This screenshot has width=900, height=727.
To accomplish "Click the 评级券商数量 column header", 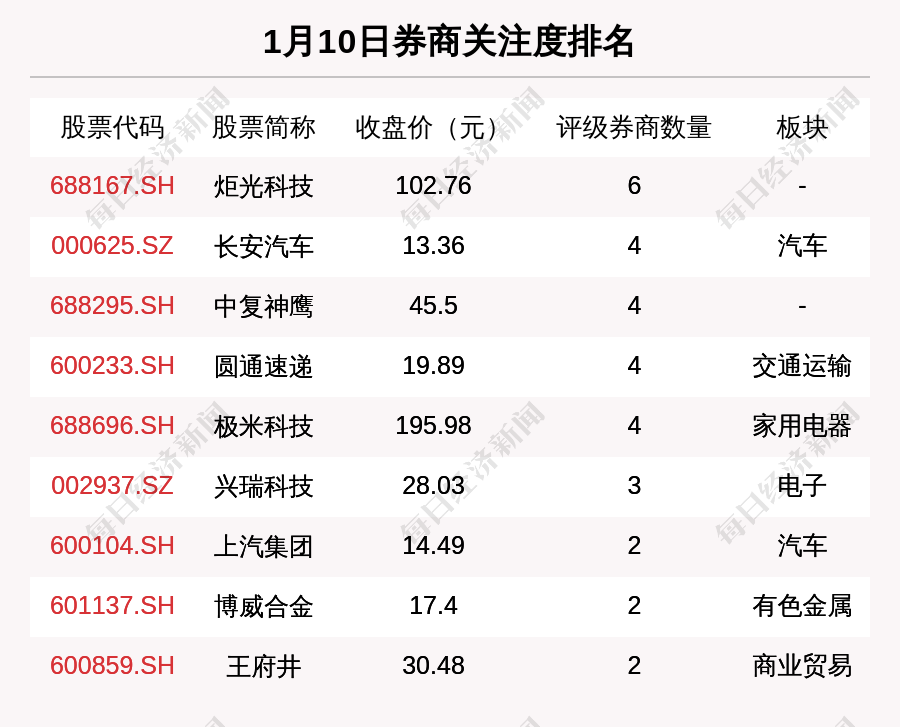I will coord(634,127).
